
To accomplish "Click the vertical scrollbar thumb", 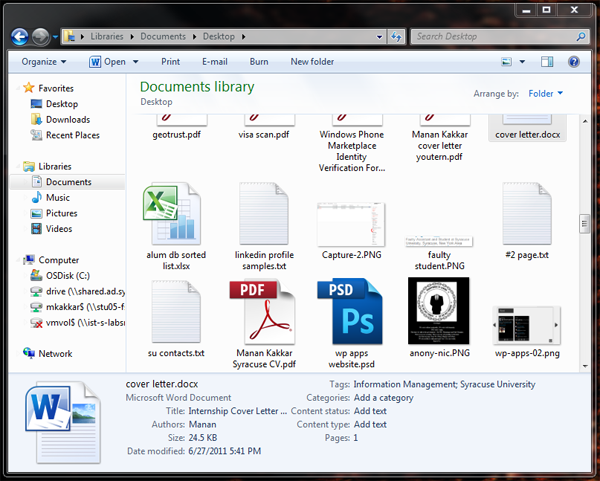I will [x=584, y=224].
